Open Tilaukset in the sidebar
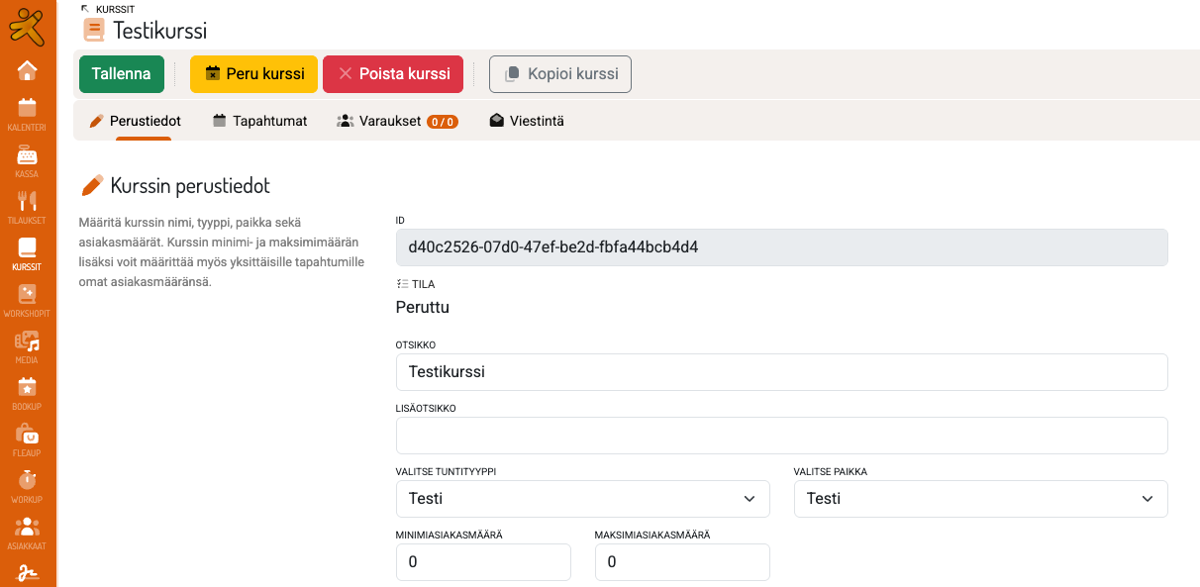The width and height of the screenshot is (1200, 587). 27,207
